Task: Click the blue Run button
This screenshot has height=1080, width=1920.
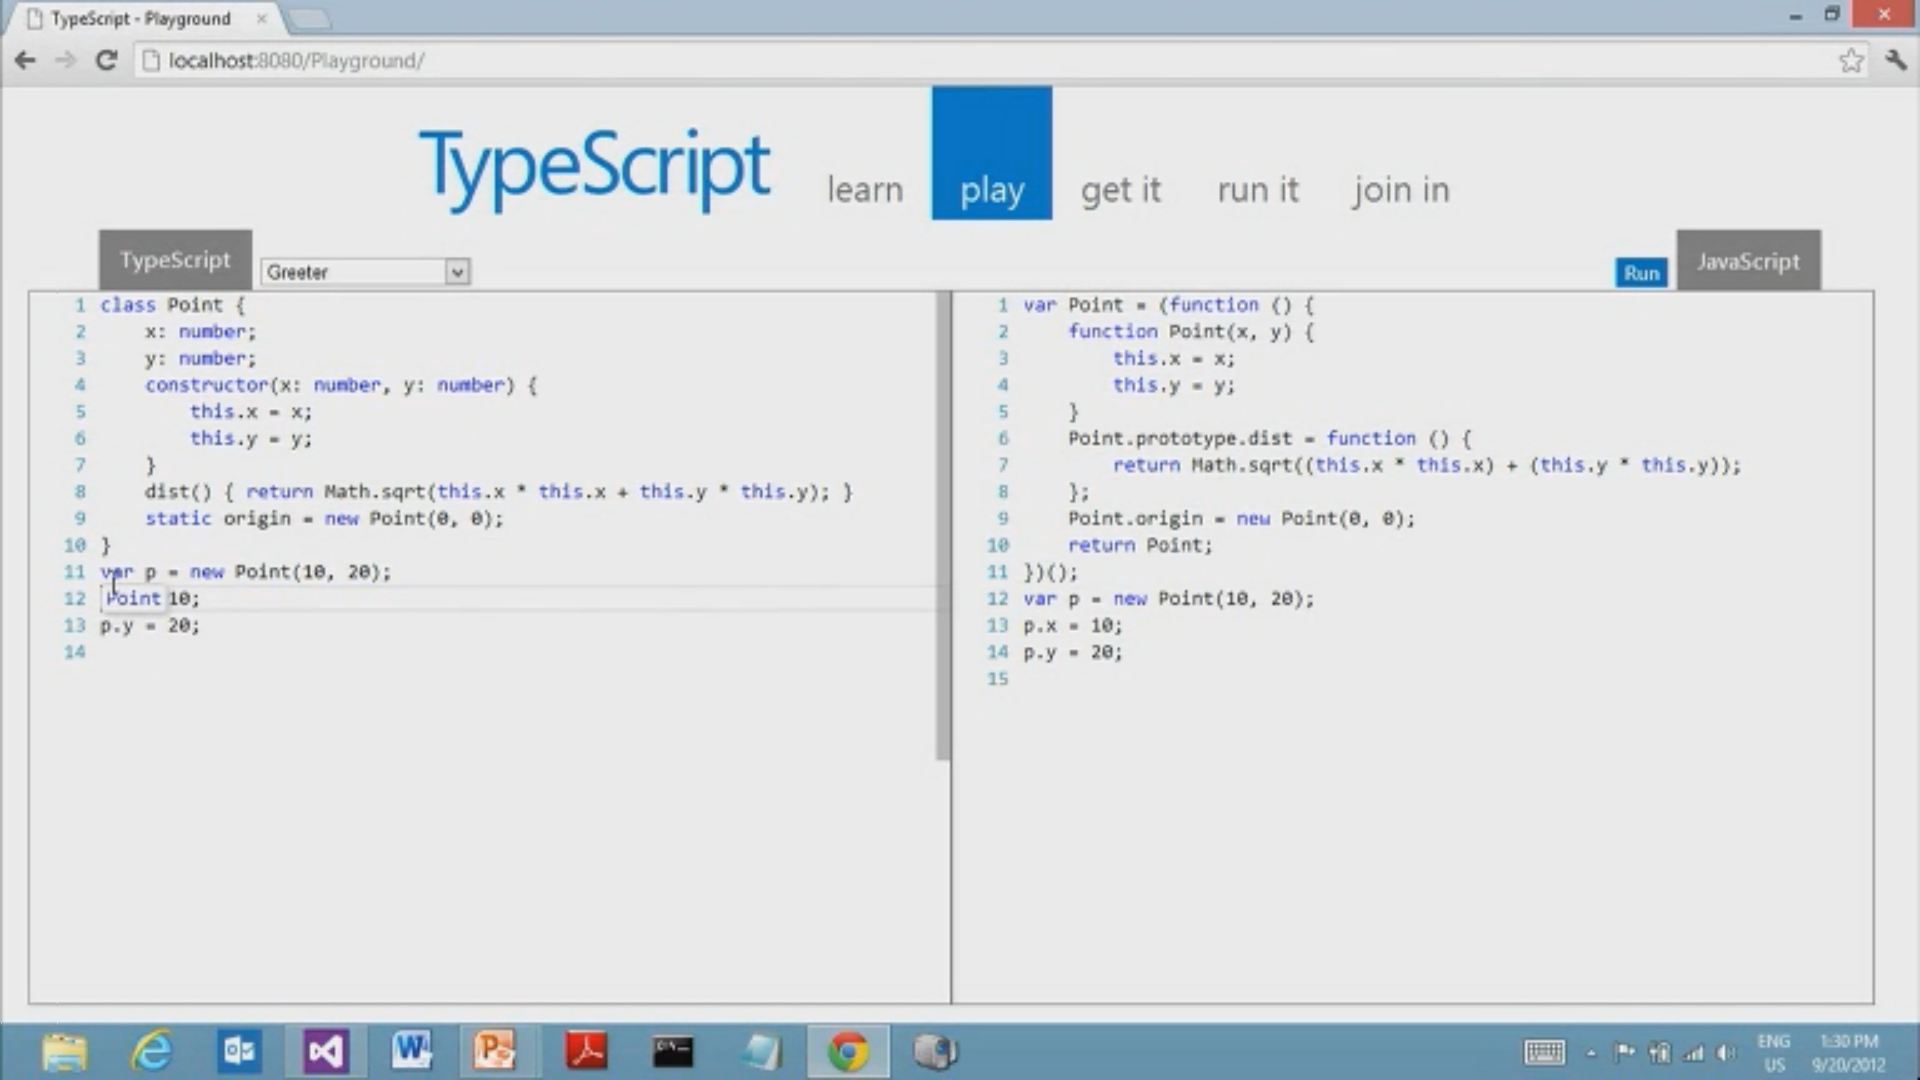Action: (x=1641, y=273)
